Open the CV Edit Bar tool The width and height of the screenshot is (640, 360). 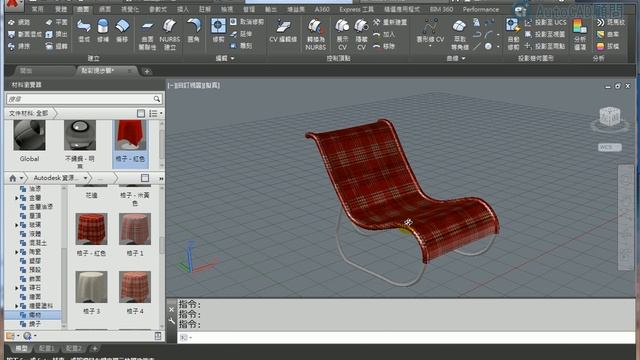(283, 31)
